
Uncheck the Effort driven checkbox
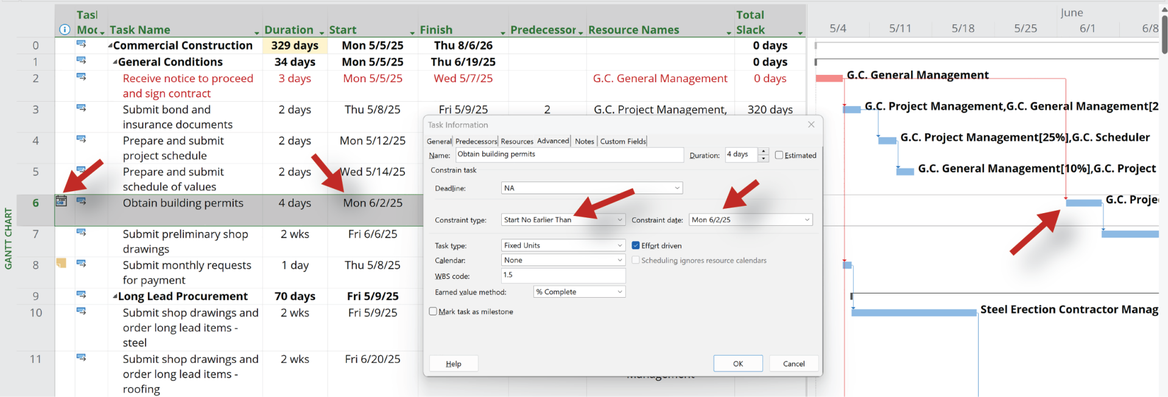pos(635,245)
